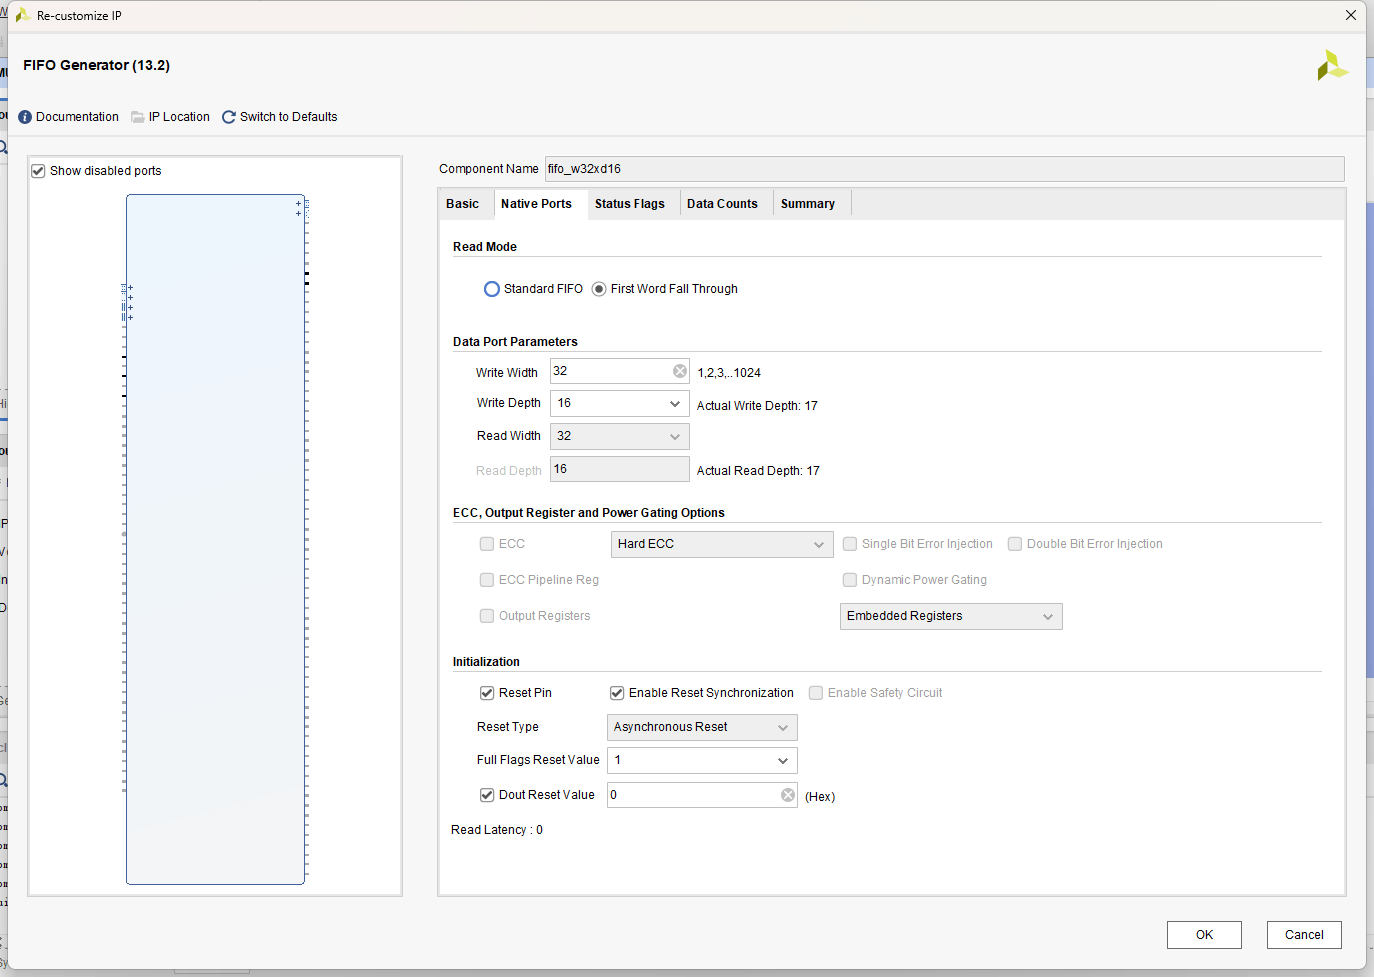Click the ECC, Output Register options heading

point(589,513)
